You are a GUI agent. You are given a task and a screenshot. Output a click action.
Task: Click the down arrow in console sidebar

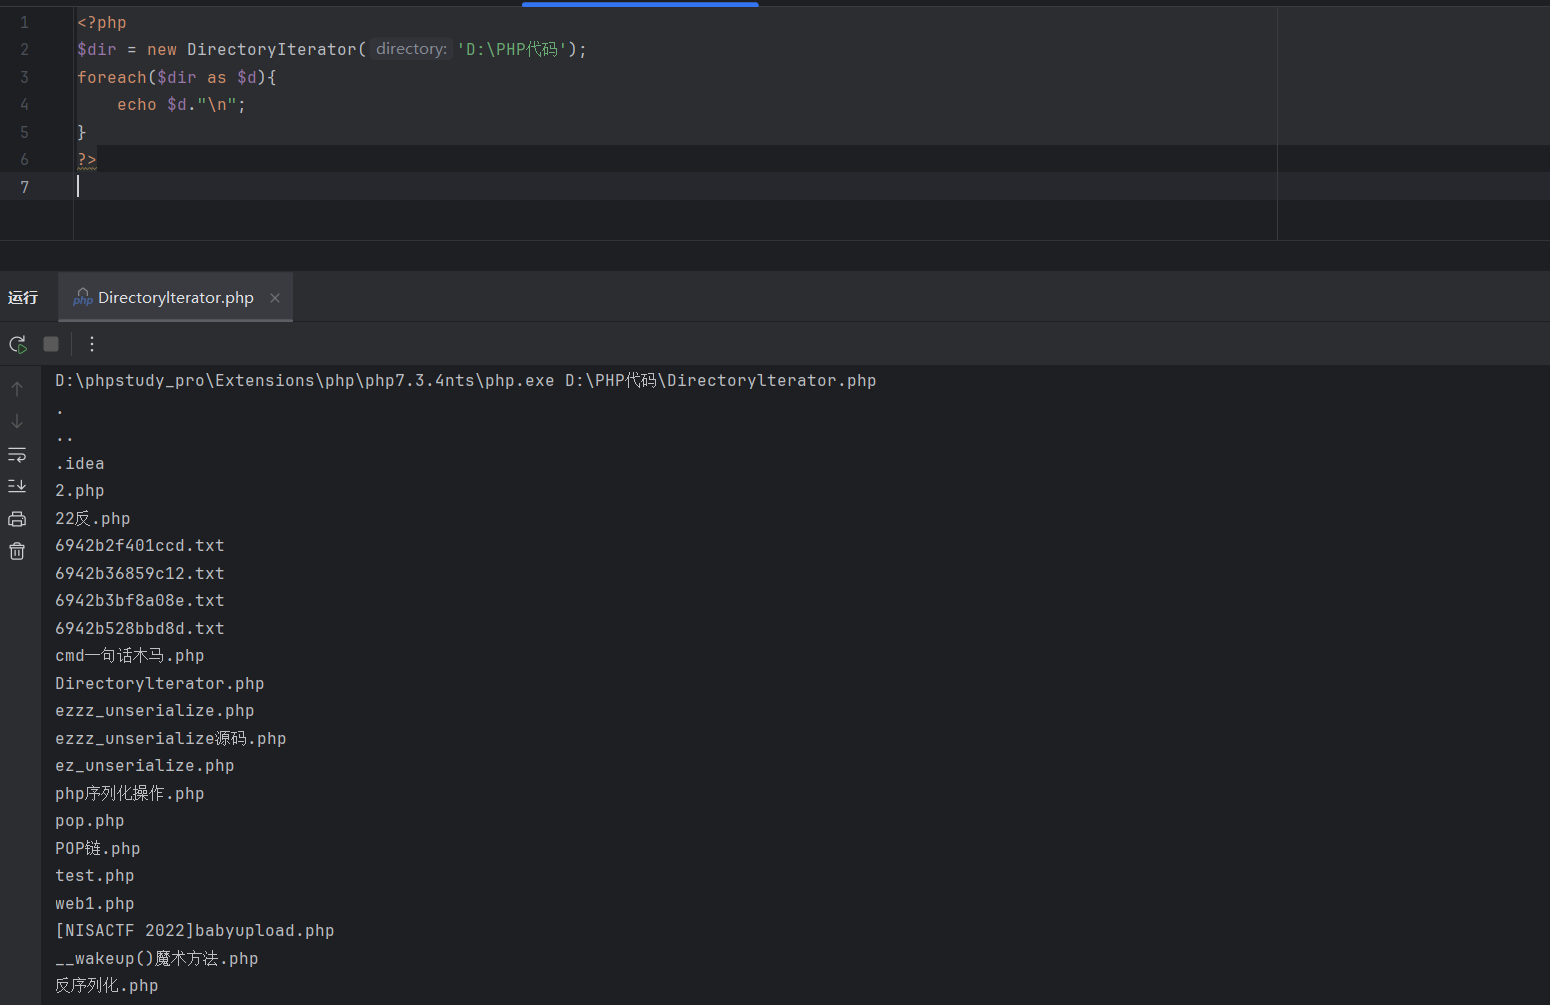click(x=17, y=421)
